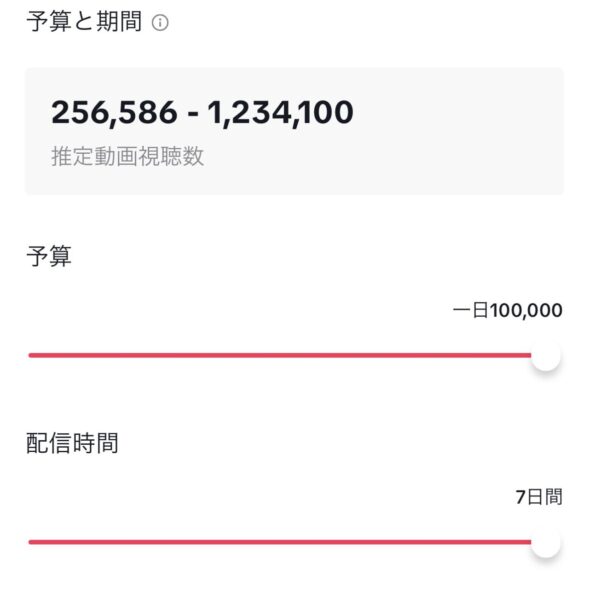Click the 256,586 - 1,234,100 estimate figure
The image size is (589, 600).
[x=202, y=112]
